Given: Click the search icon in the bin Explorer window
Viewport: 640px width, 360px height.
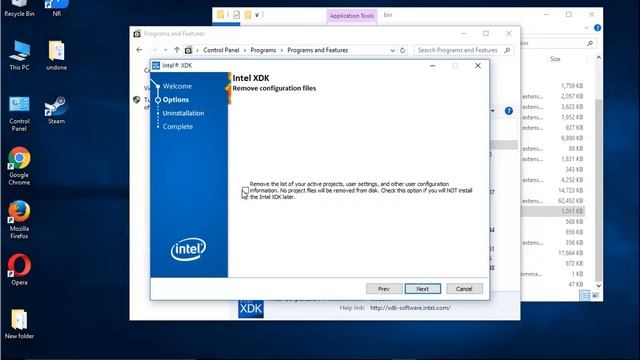Looking at the screenshot, I should [x=590, y=43].
